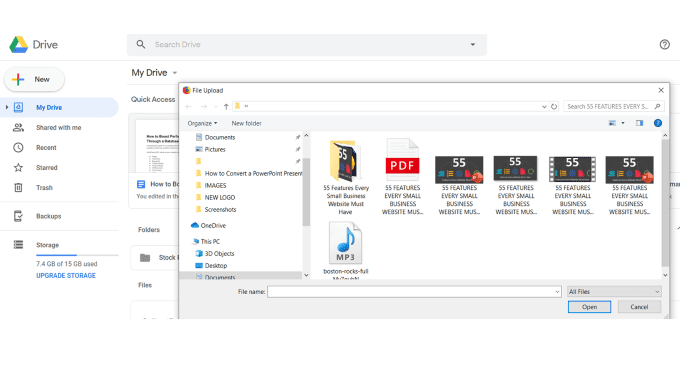680x383 pixels.
Task: Click New folder in File Upload
Action: pyautogui.click(x=246, y=123)
